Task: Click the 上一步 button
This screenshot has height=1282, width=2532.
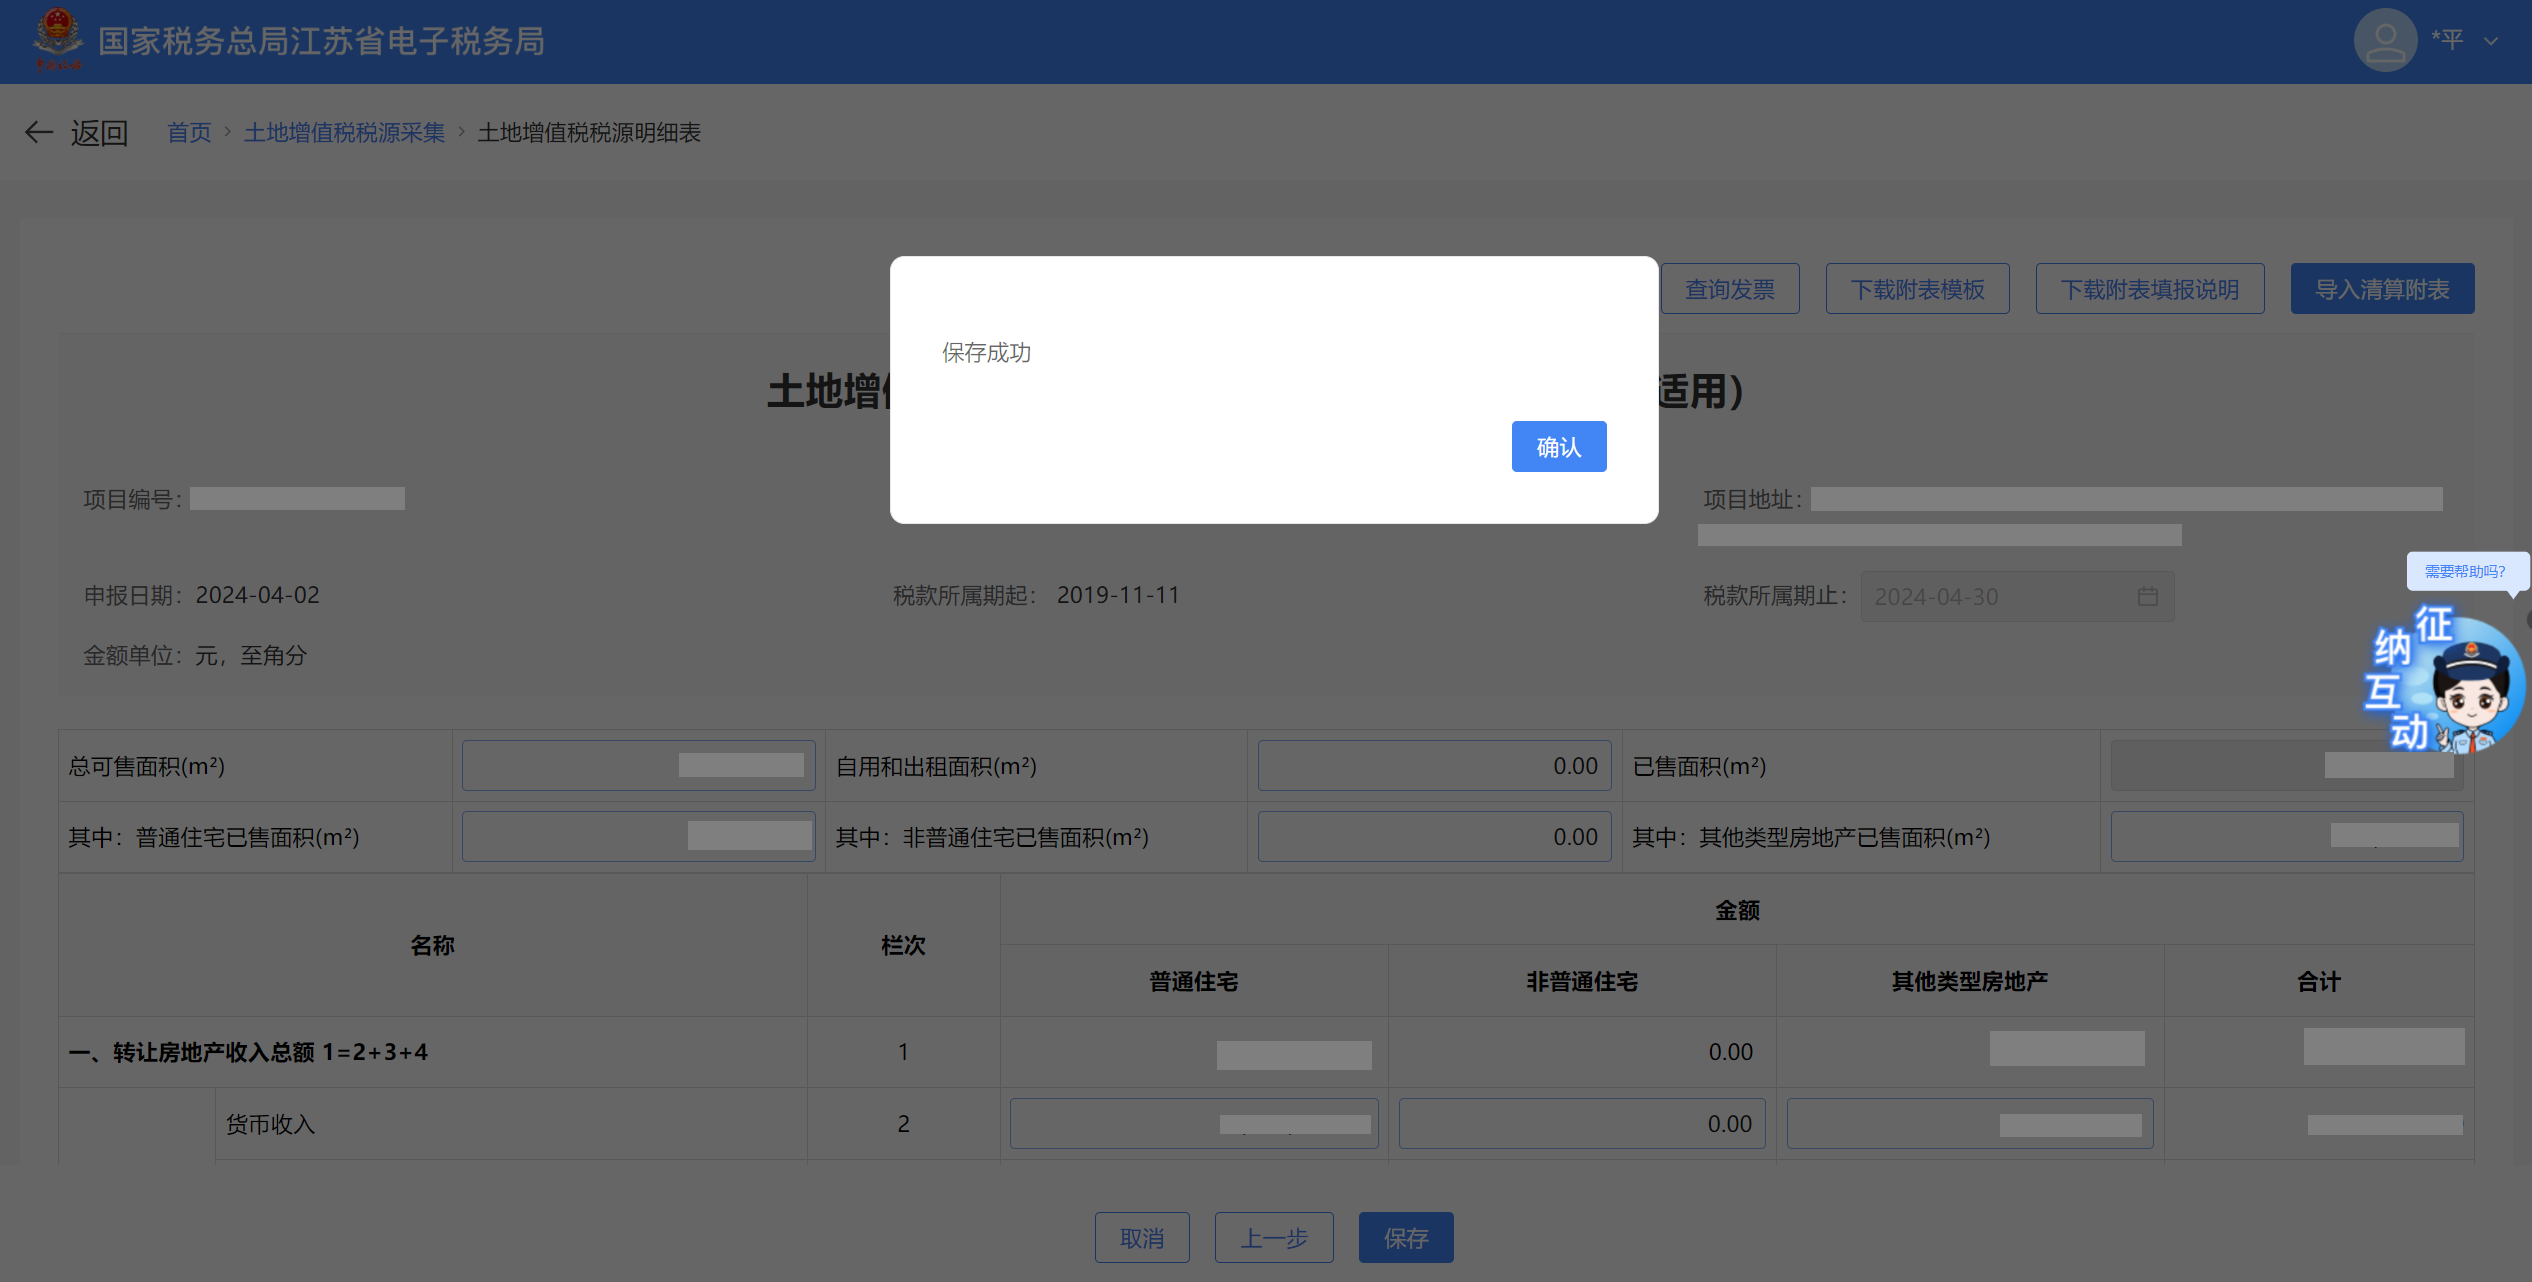Action: point(1273,1238)
